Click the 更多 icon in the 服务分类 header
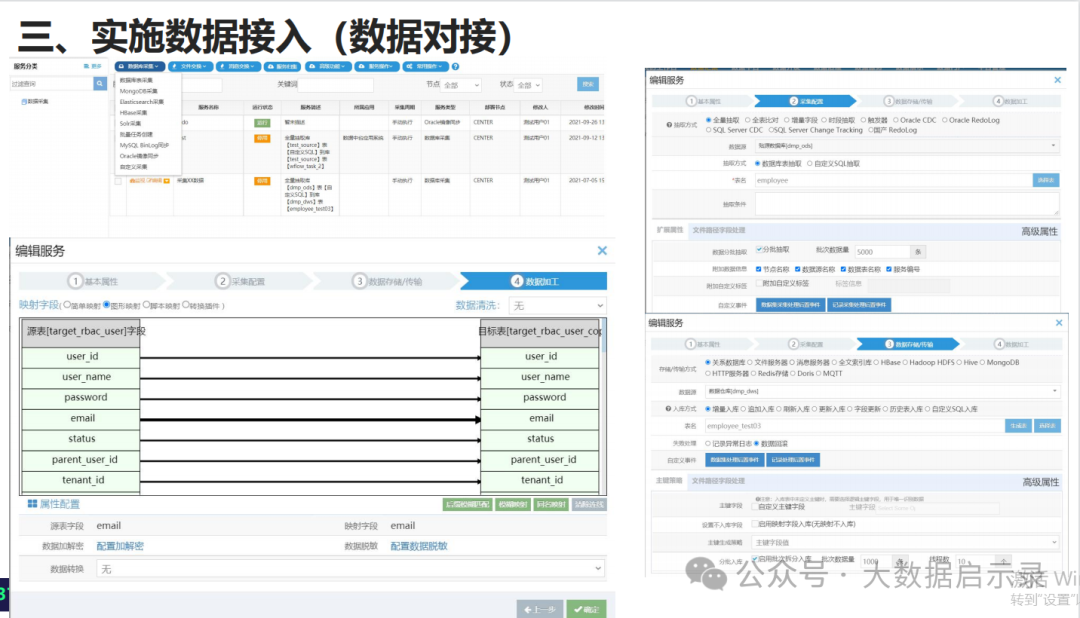 tap(86, 66)
